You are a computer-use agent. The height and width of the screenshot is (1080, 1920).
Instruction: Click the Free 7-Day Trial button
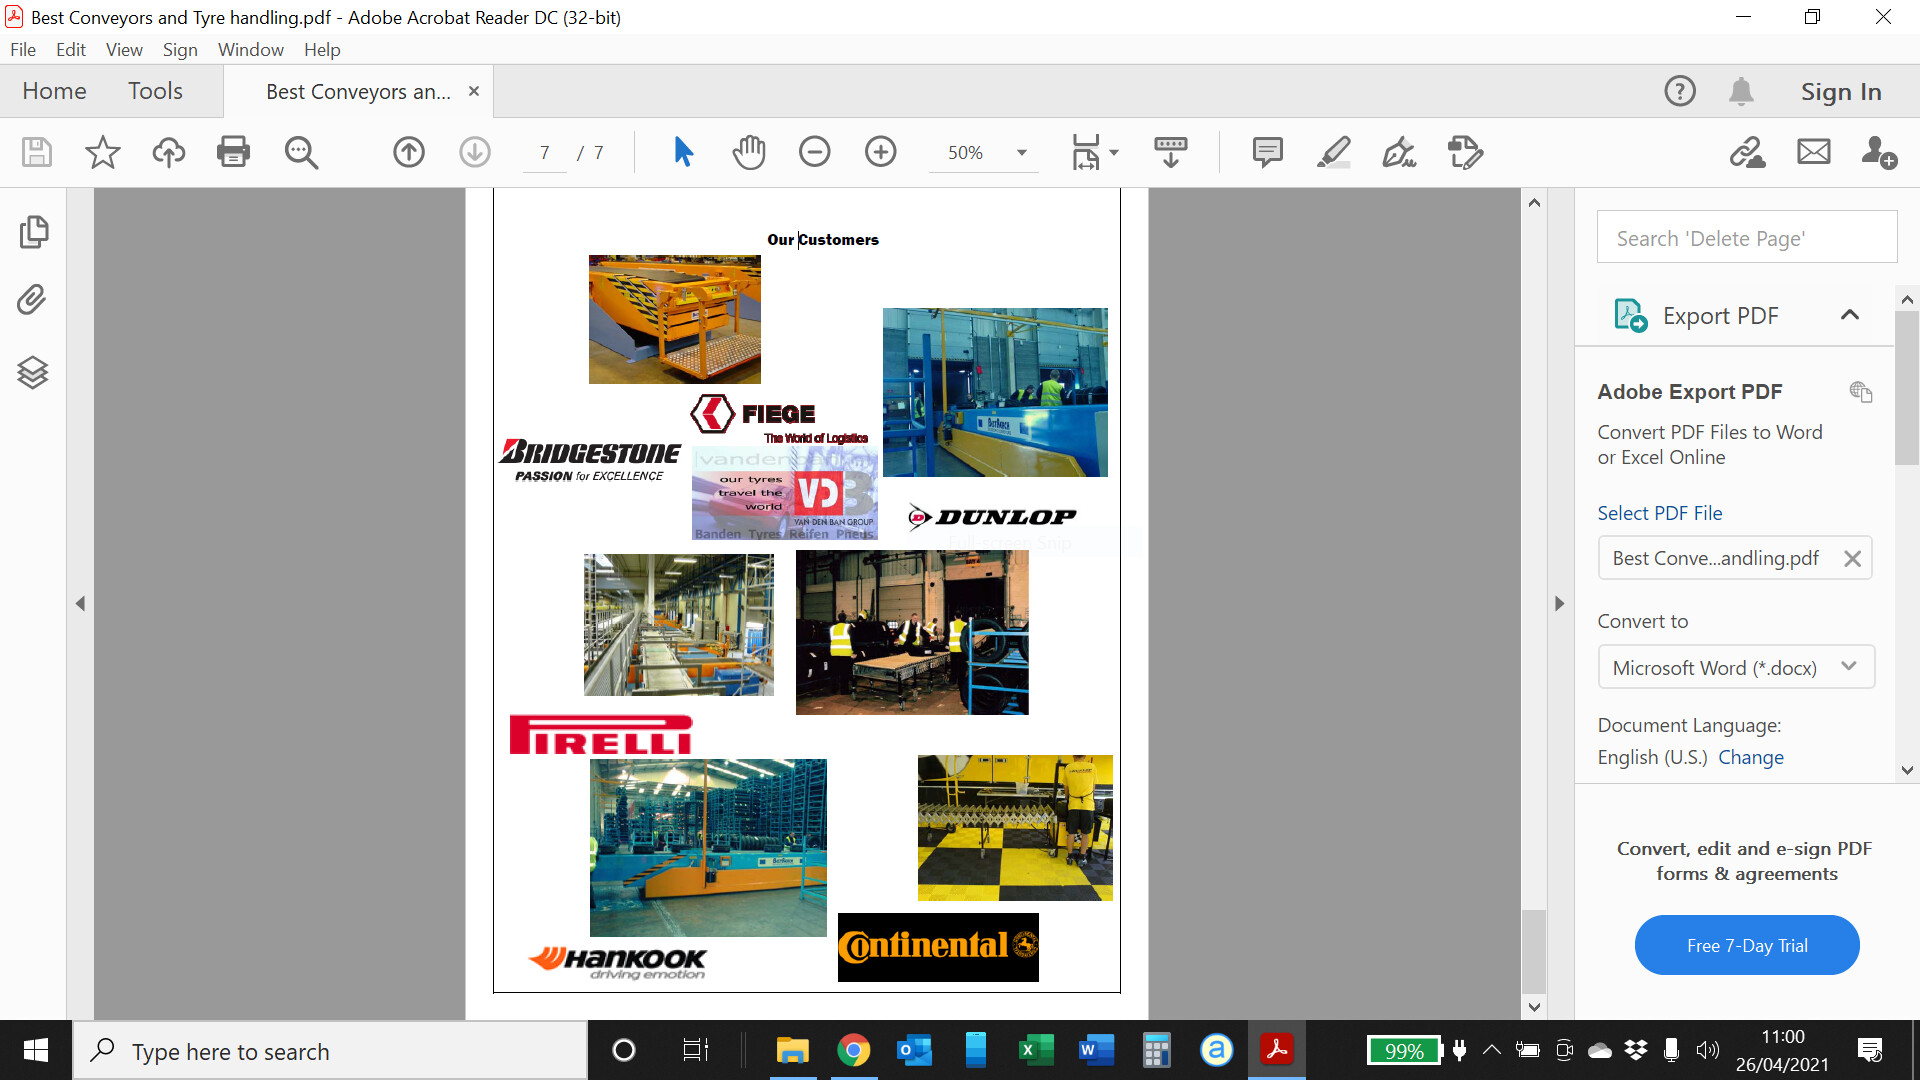pyautogui.click(x=1746, y=945)
